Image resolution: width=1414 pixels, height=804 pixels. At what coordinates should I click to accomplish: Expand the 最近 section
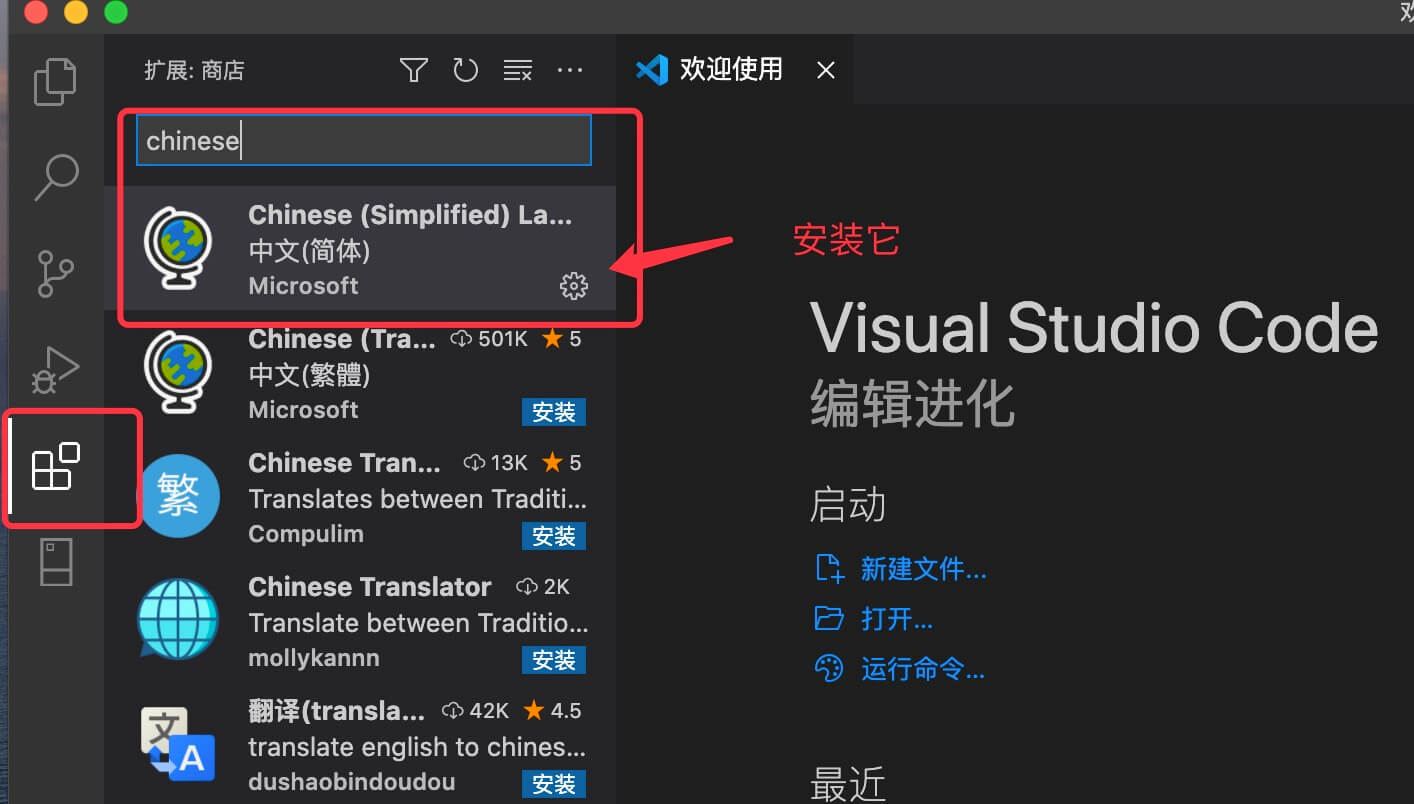click(848, 783)
